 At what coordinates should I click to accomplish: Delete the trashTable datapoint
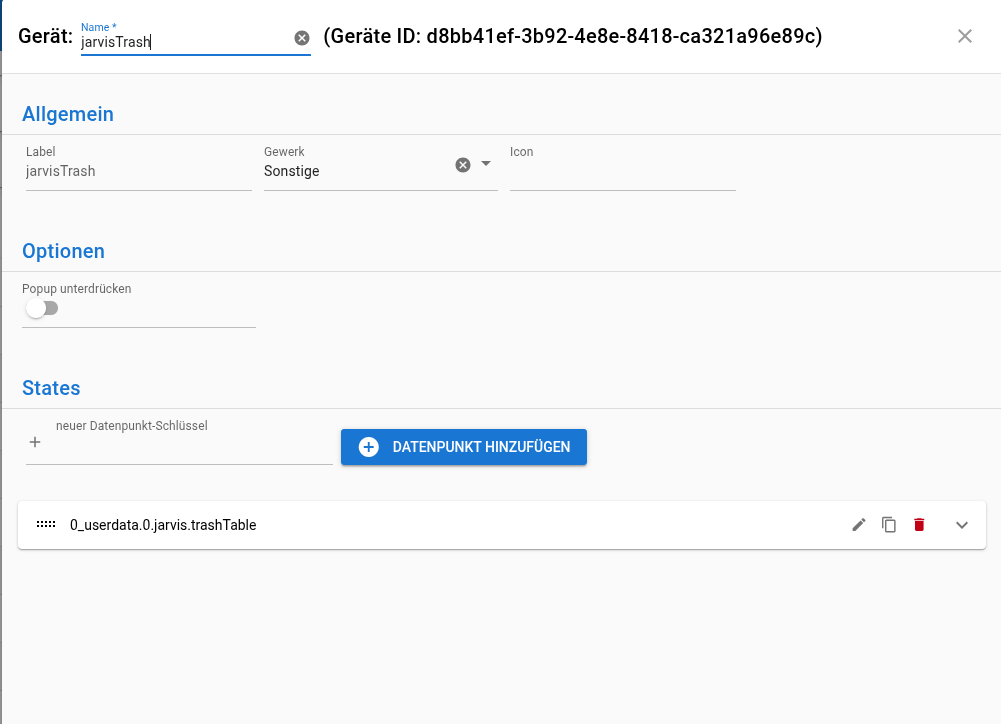(919, 525)
